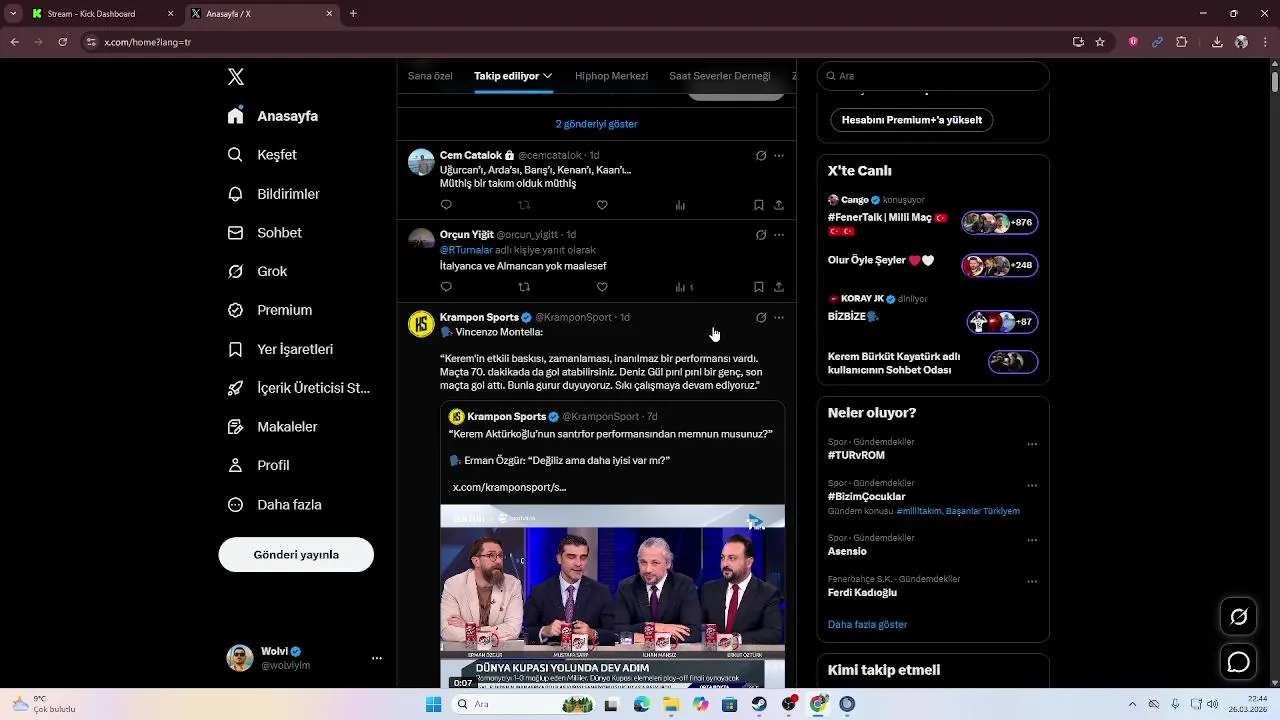The height and width of the screenshot is (720, 1280).
Task: Reply to Orçun Yiğit's post
Action: point(446,287)
